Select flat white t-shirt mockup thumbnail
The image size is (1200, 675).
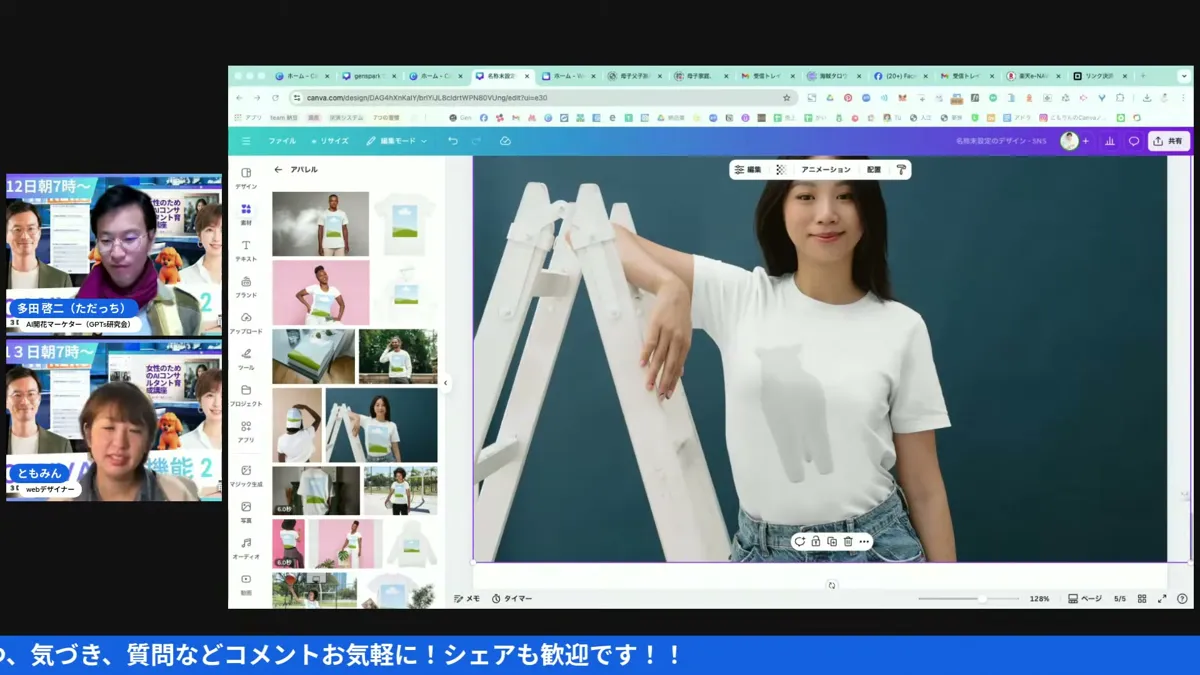(405, 224)
